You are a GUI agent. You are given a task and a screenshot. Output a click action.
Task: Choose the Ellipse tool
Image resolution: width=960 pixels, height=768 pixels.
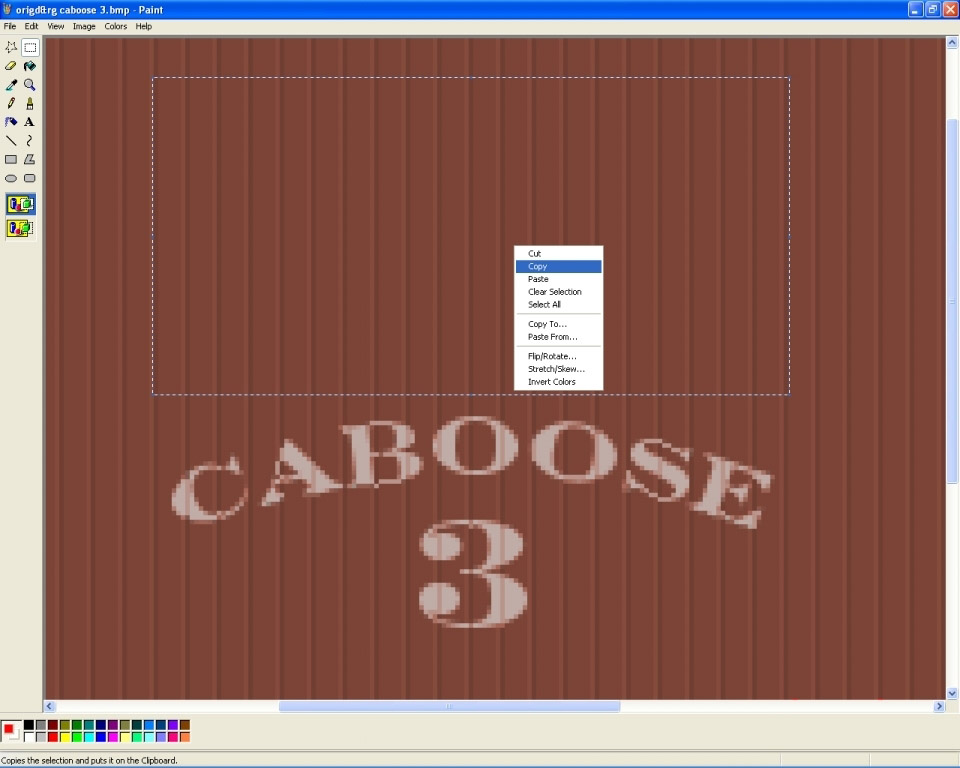pos(11,178)
